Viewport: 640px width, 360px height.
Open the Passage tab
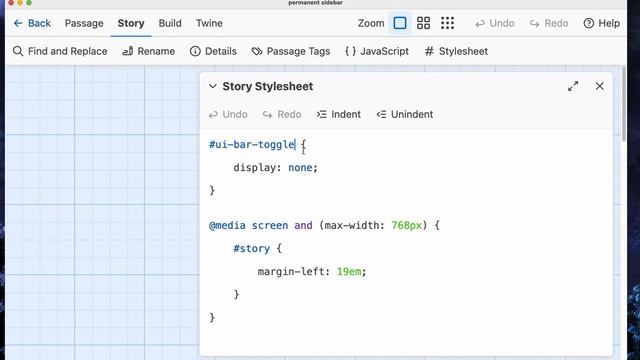tap(84, 23)
